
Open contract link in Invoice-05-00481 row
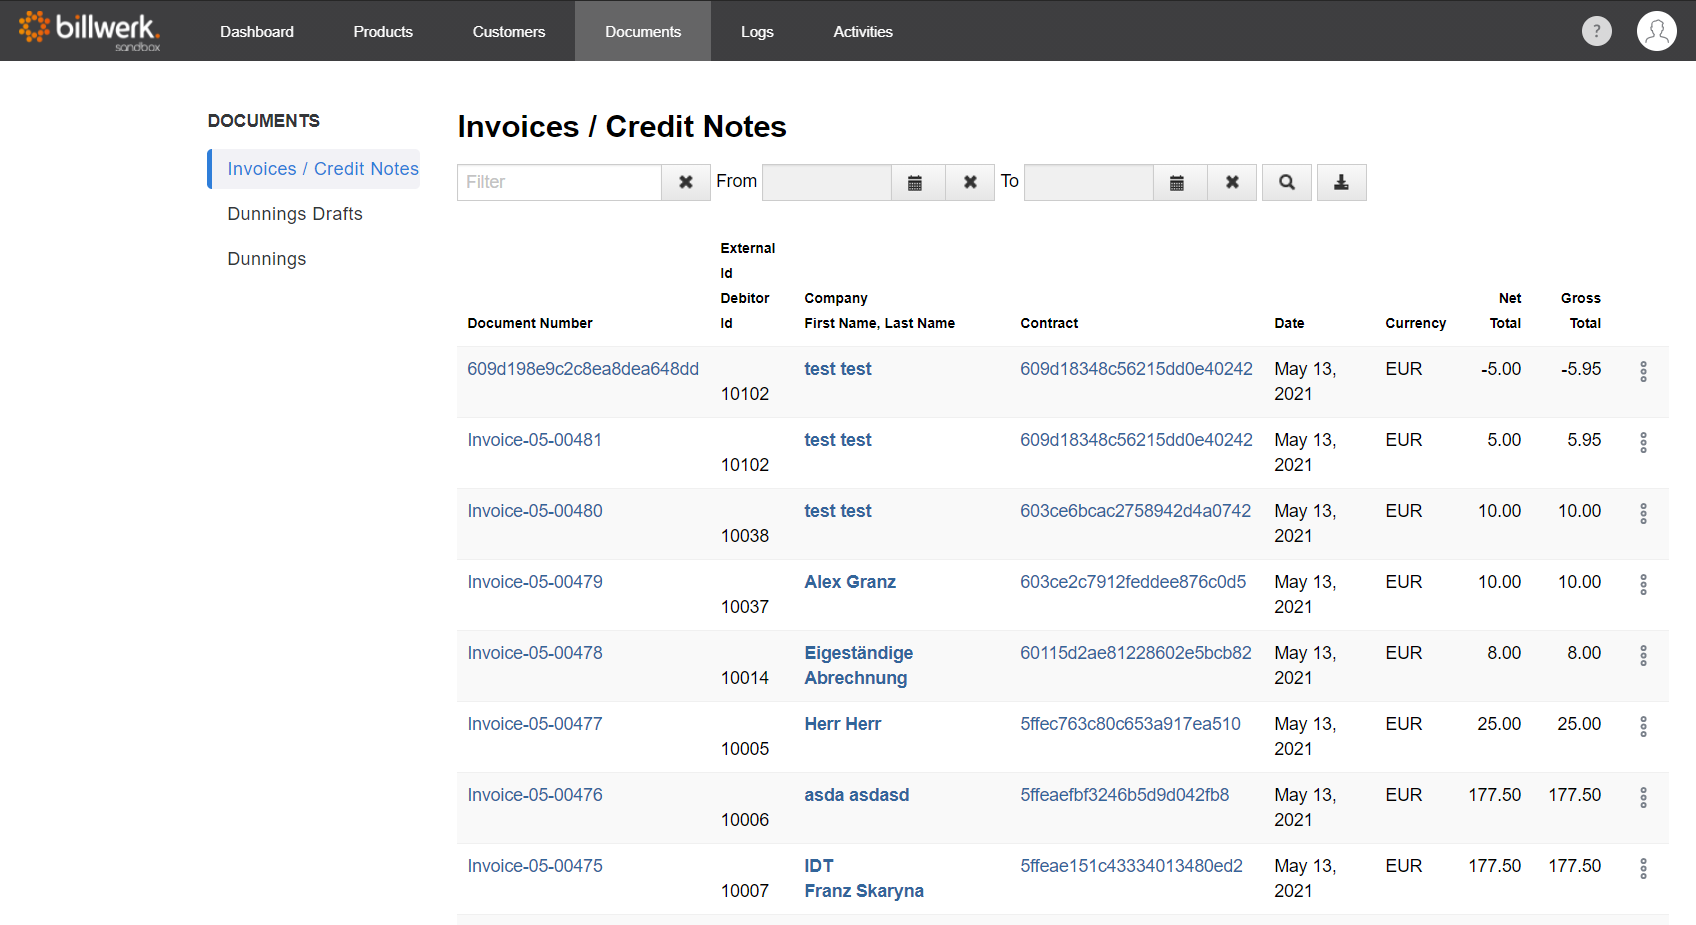coord(1136,440)
